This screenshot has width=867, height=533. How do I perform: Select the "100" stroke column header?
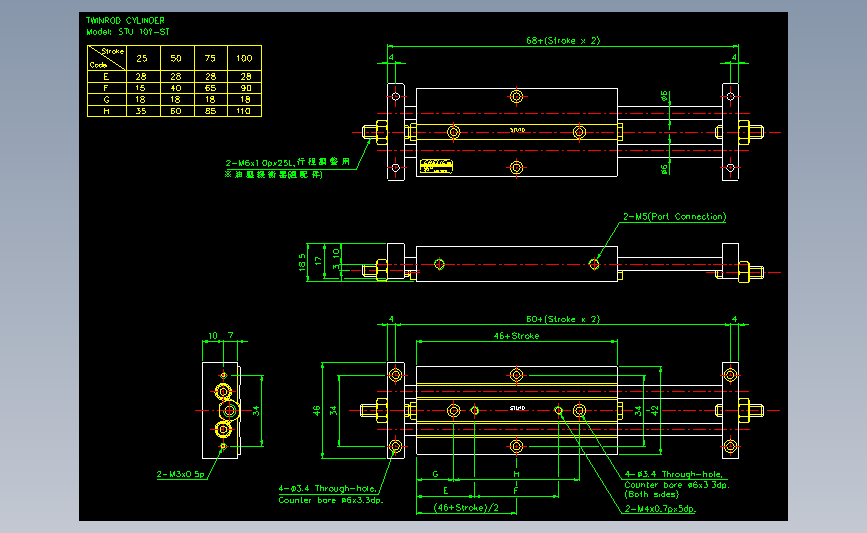(x=244, y=58)
